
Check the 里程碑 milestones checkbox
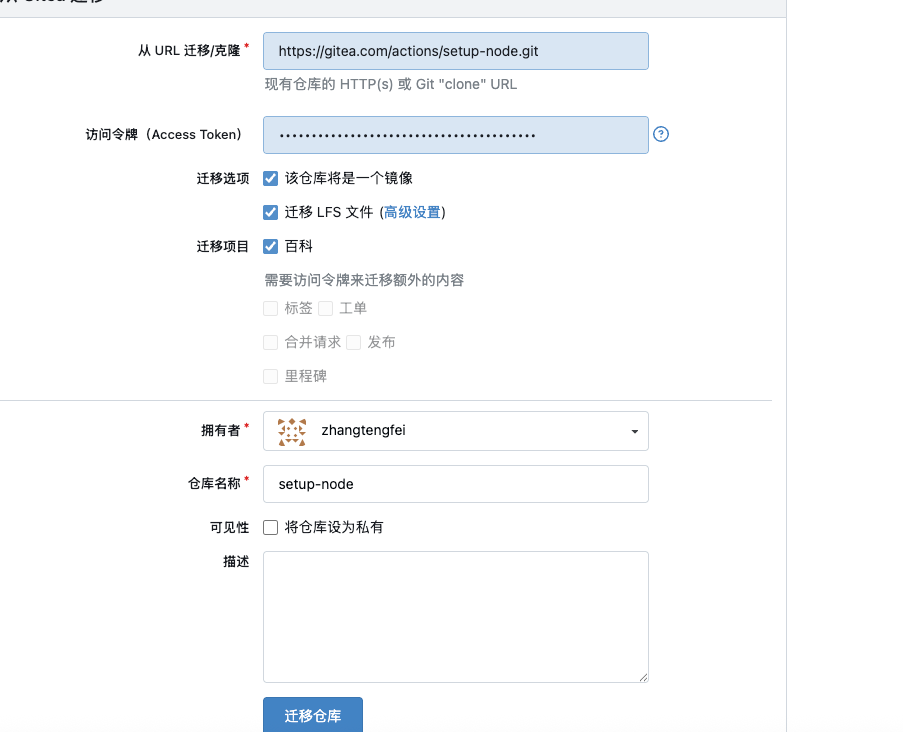point(270,376)
